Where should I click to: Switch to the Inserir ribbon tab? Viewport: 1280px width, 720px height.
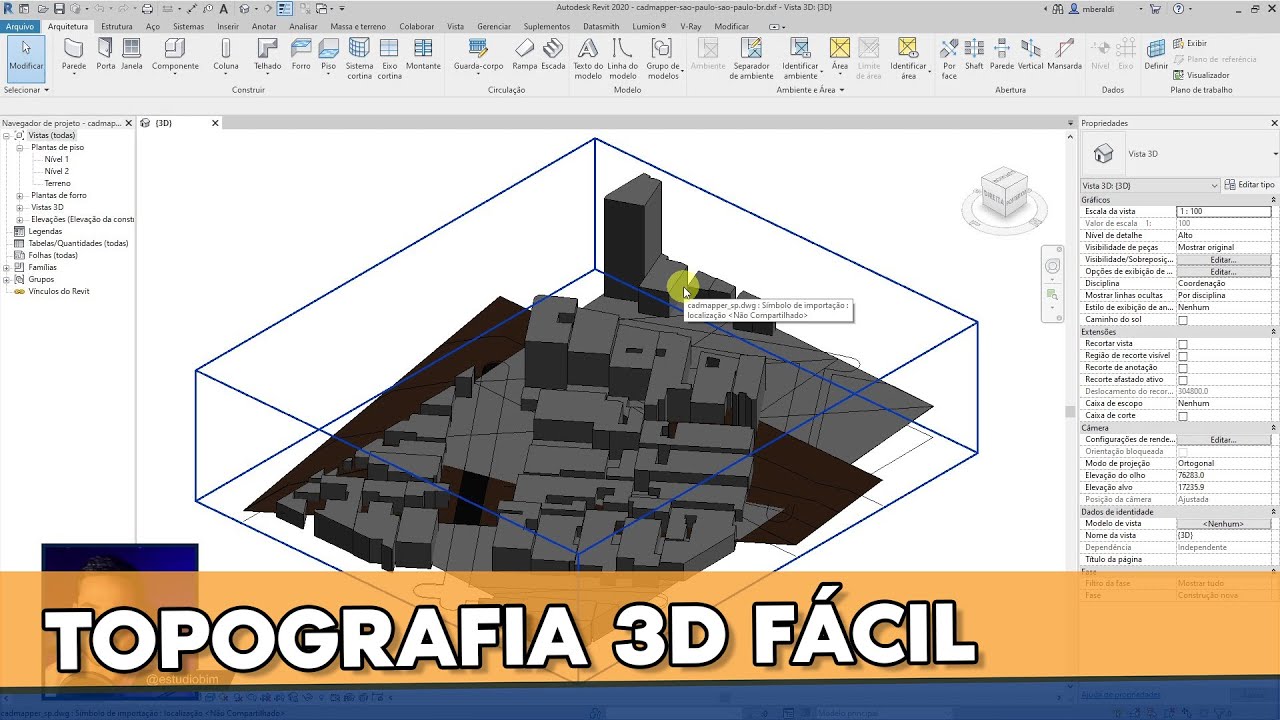tap(228, 26)
